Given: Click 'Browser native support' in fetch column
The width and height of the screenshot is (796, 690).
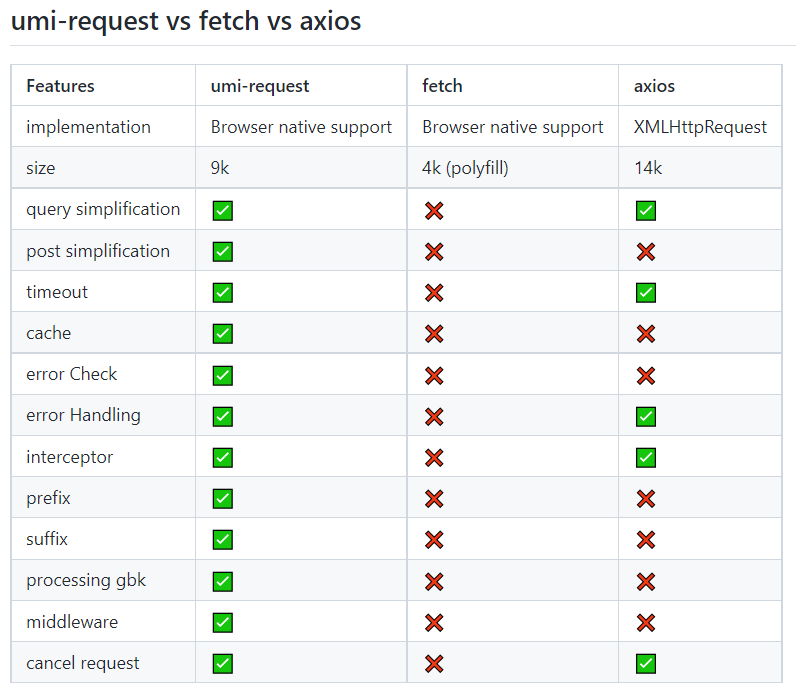Looking at the screenshot, I should pyautogui.click(x=513, y=127).
